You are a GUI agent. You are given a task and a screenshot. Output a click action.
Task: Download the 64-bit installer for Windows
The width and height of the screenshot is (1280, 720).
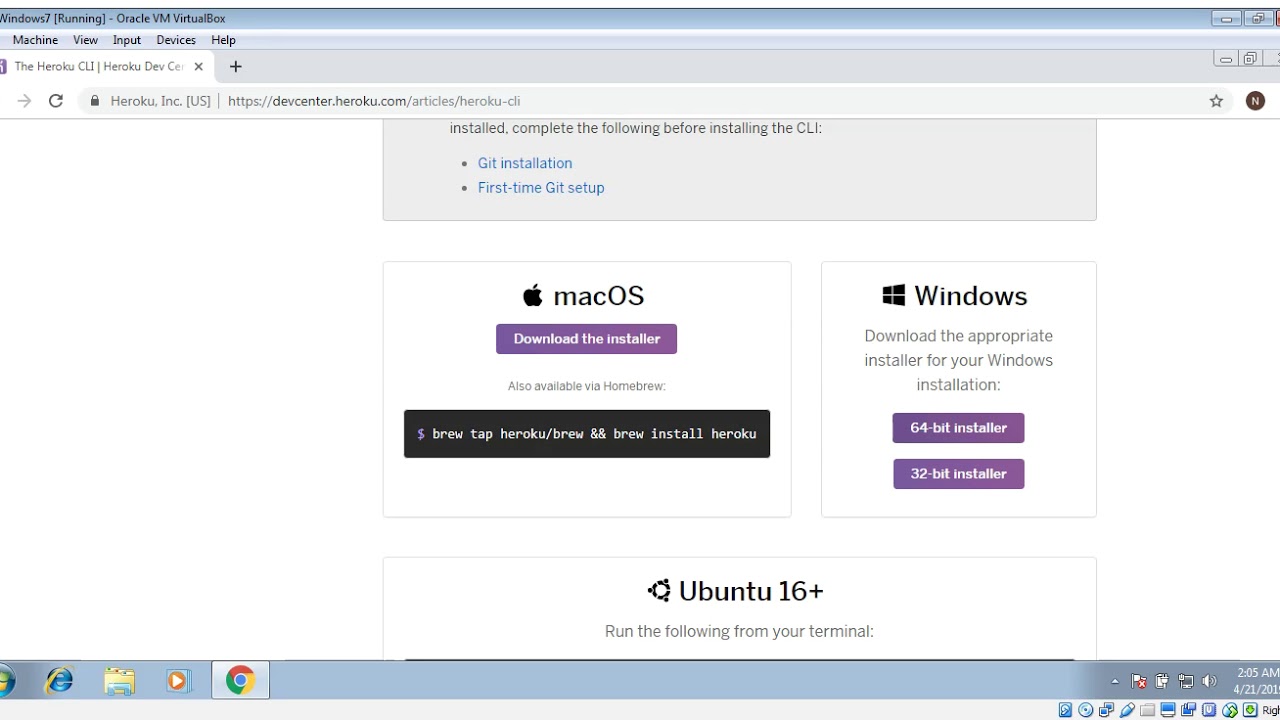click(x=958, y=428)
